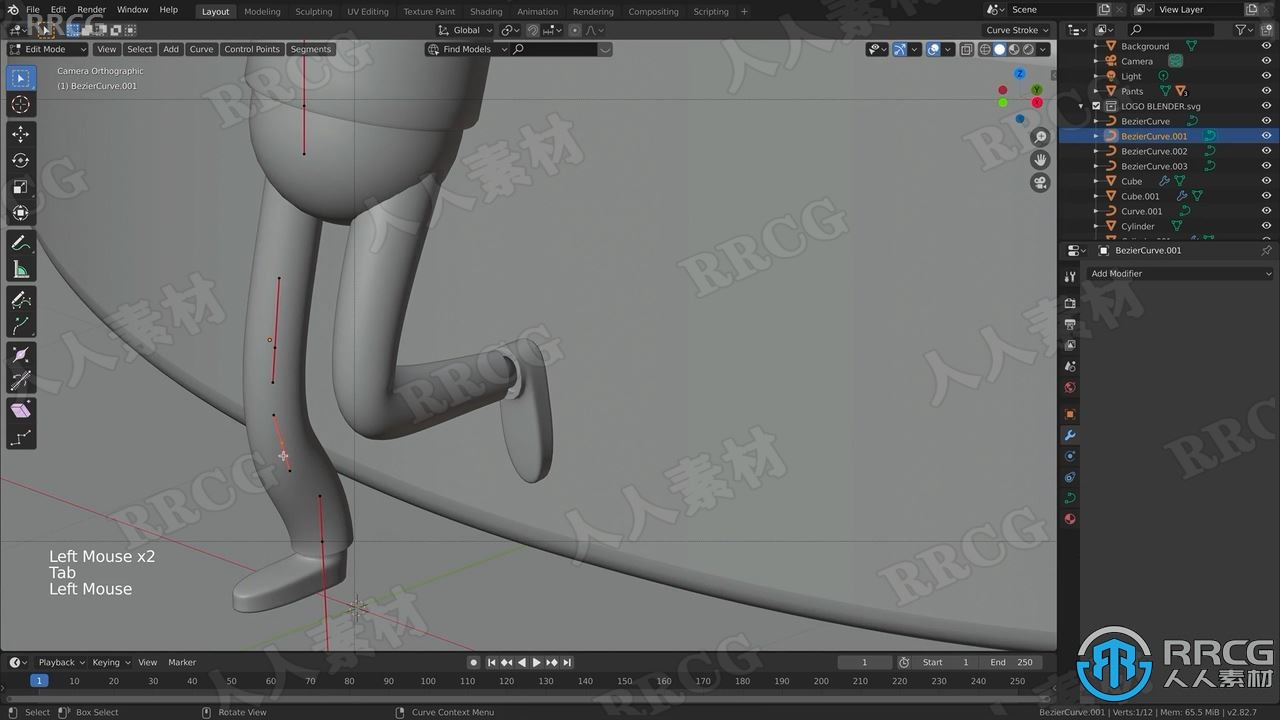The width and height of the screenshot is (1280, 720).
Task: Open the Render menu
Action: [x=91, y=10]
